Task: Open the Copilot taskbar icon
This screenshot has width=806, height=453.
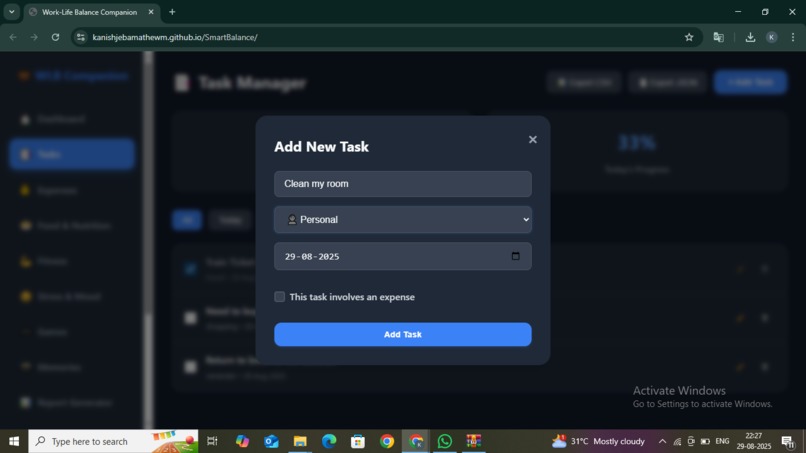Action: (242, 441)
